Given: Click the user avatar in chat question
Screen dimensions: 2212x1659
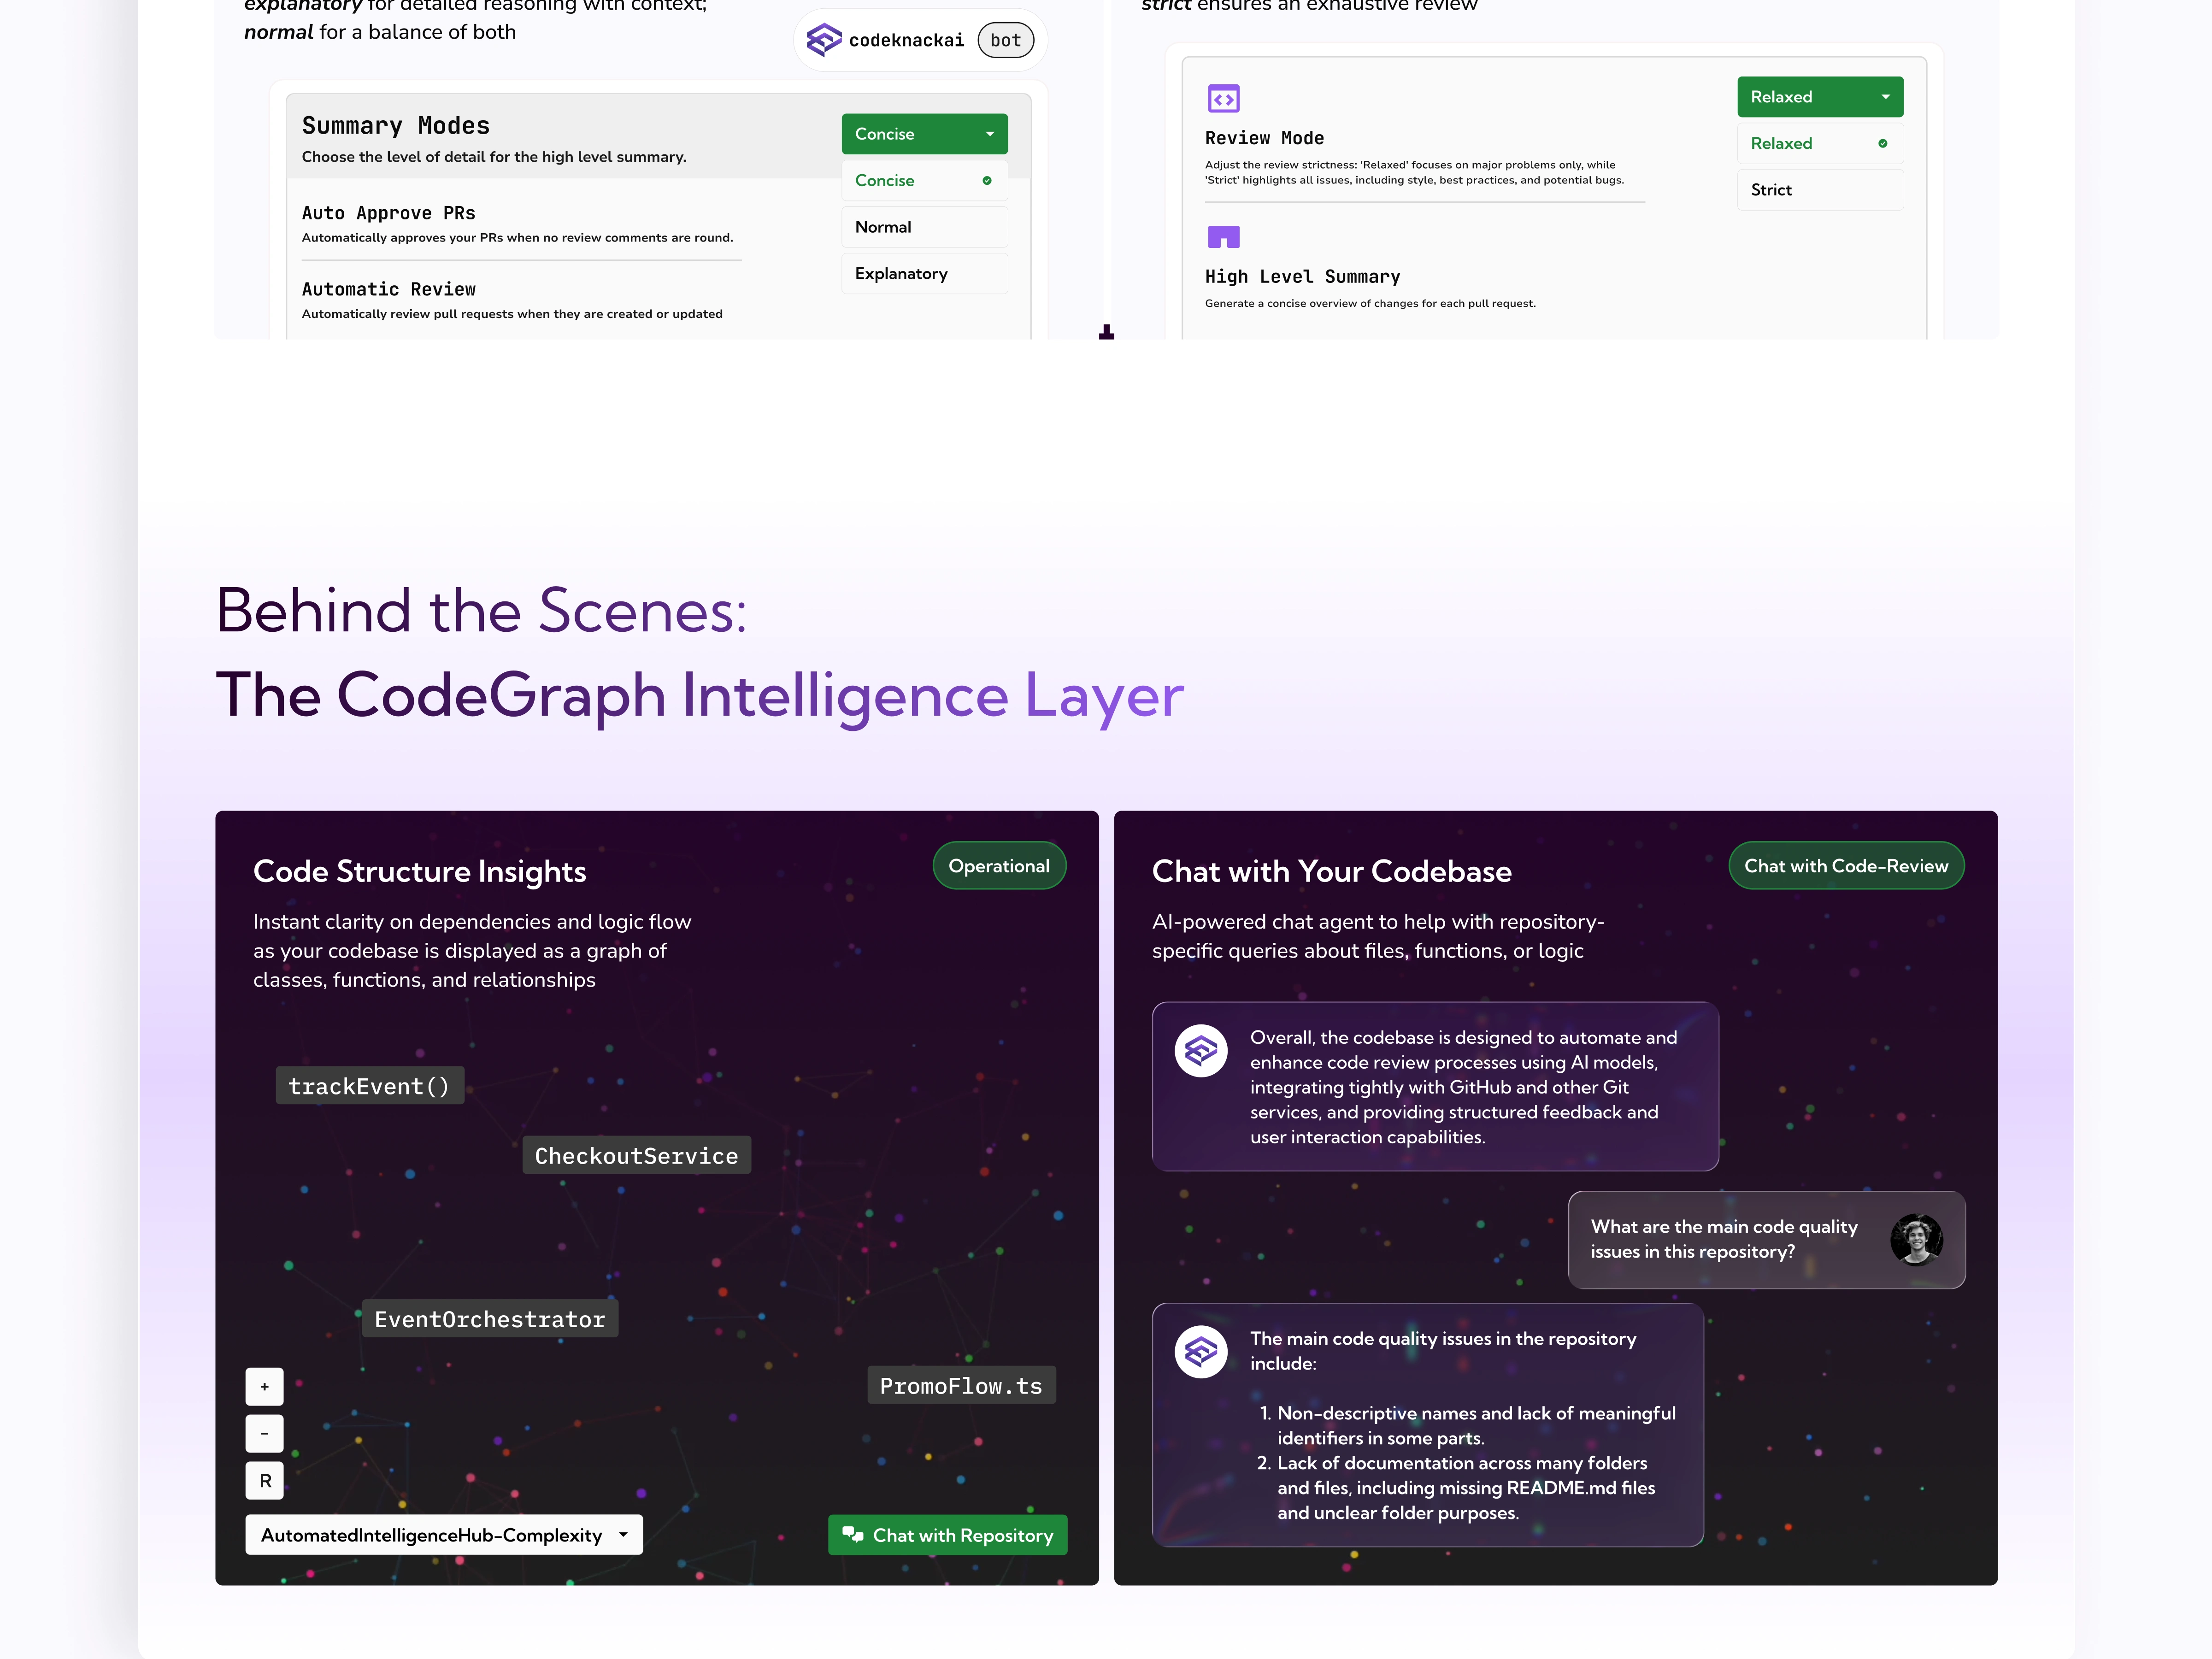Looking at the screenshot, I should pyautogui.click(x=1915, y=1240).
